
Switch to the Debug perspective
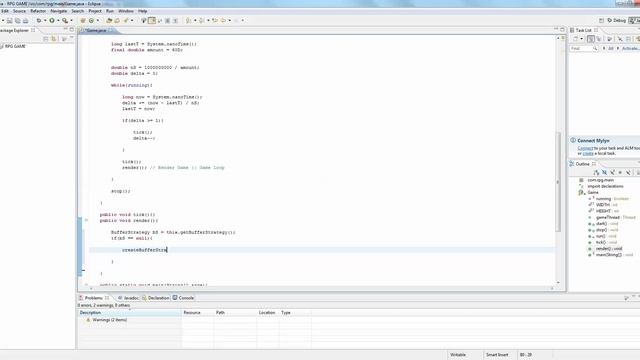[617, 20]
